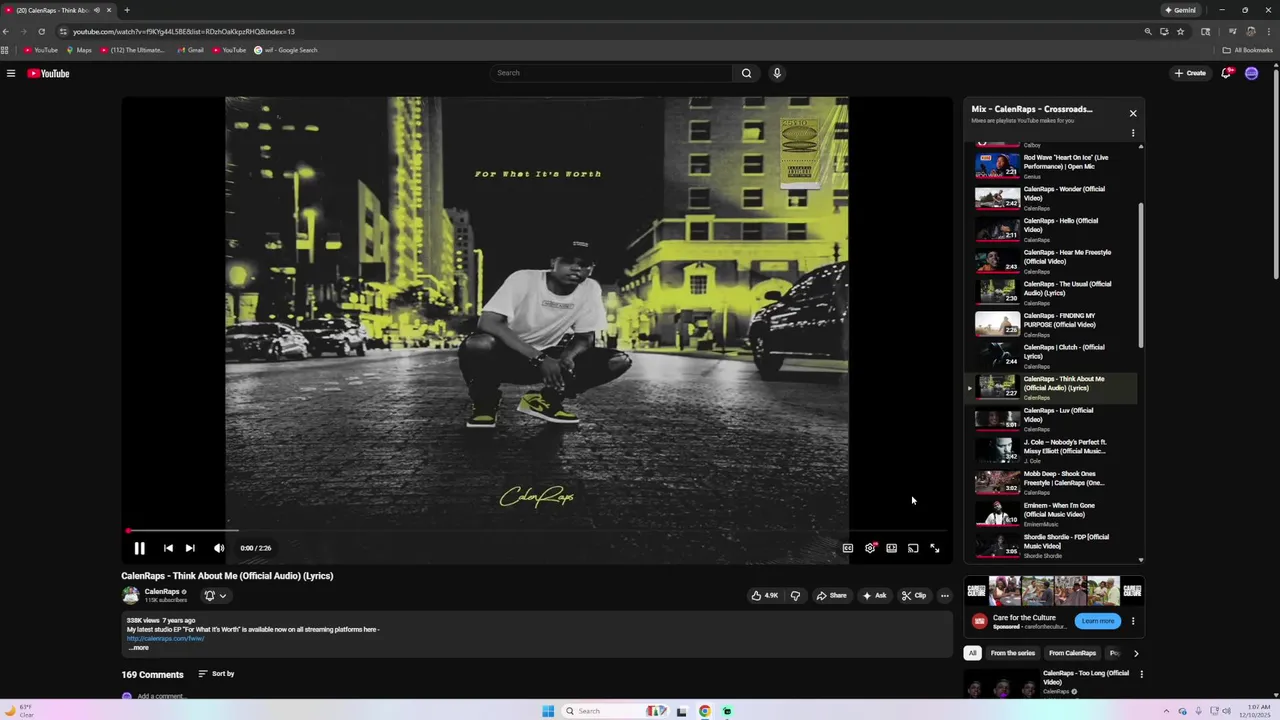Play CalenRaps - Wonder from the mix

pyautogui.click(x=1050, y=198)
